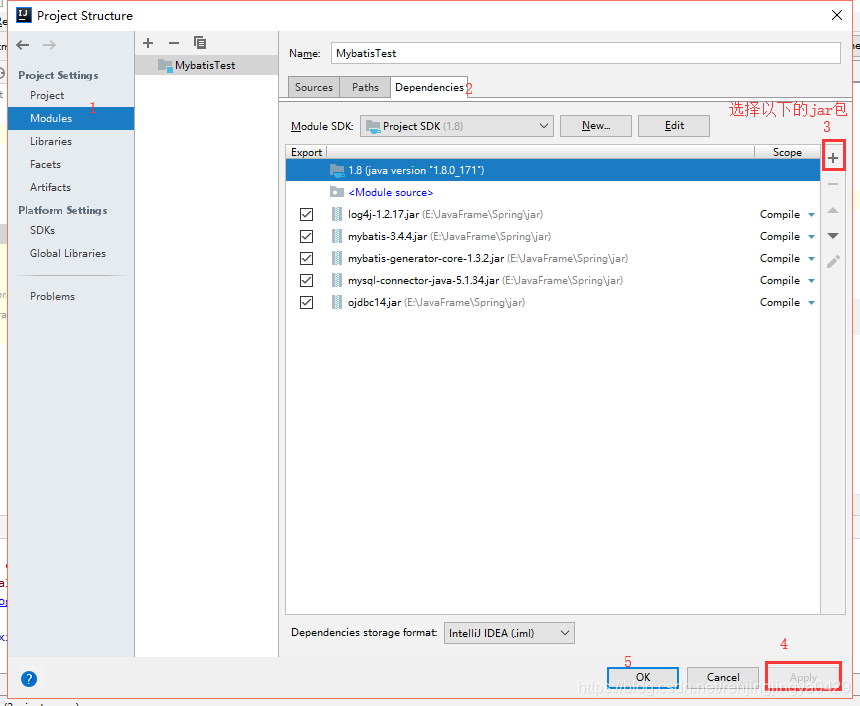Select Modules in Project Settings

[71, 118]
